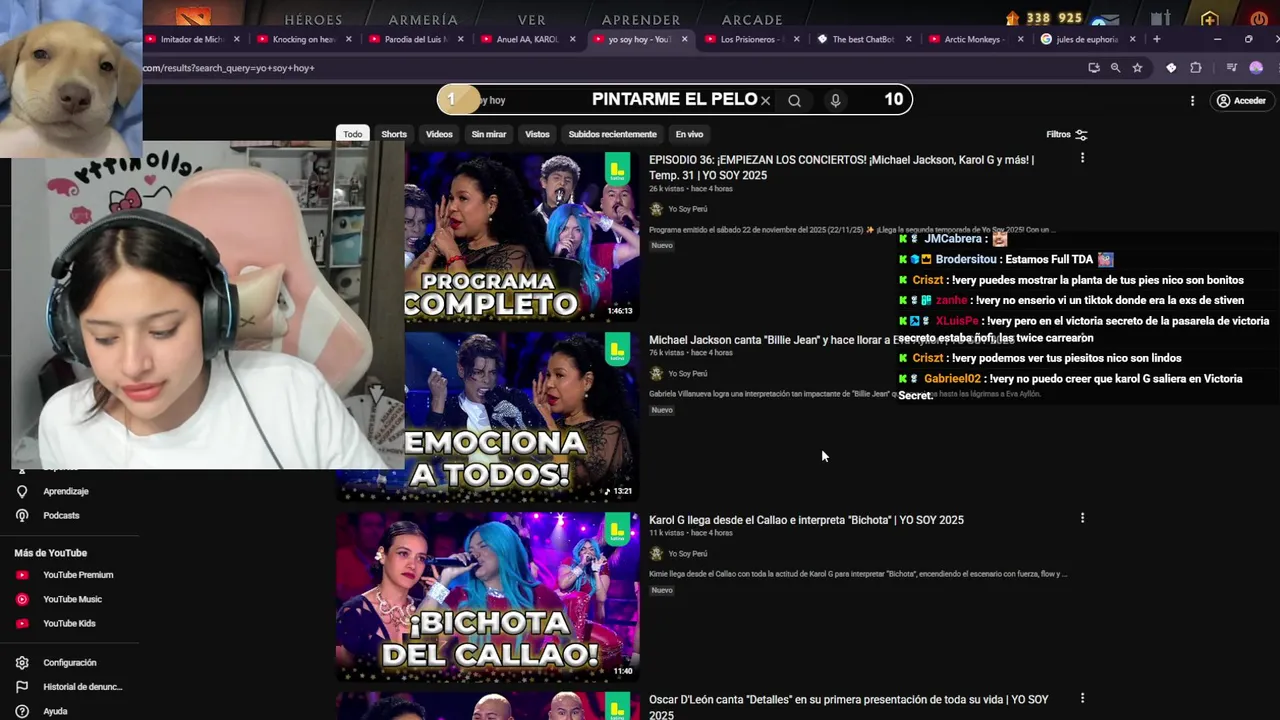Open the Extensions puzzle icon

tap(1195, 68)
